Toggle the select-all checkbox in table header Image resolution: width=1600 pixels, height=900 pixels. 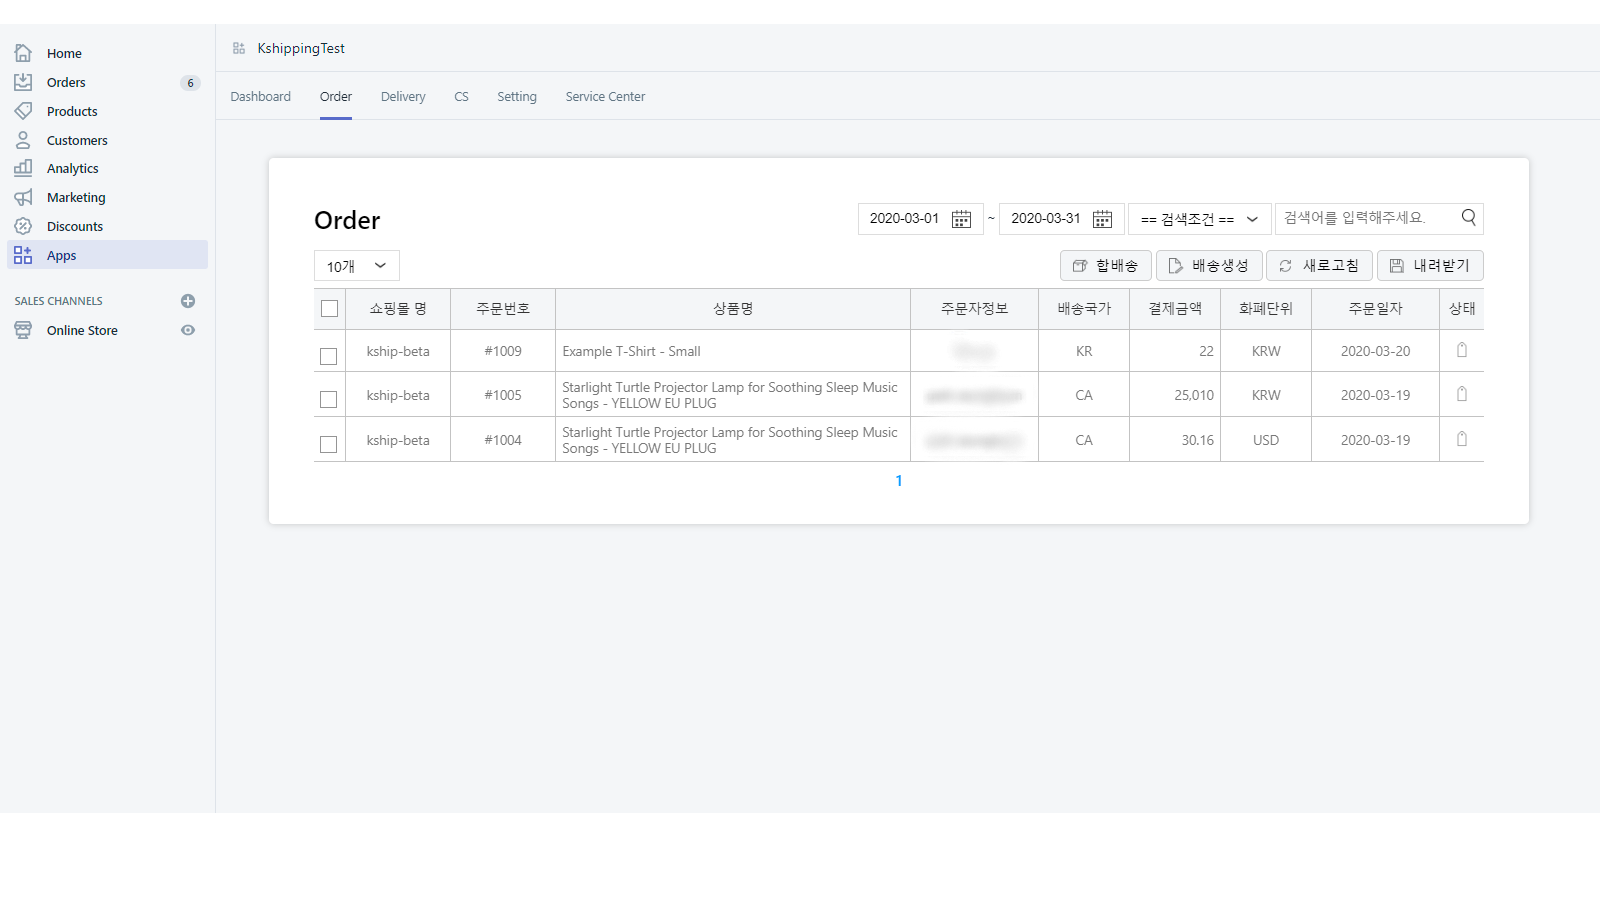coord(329,308)
